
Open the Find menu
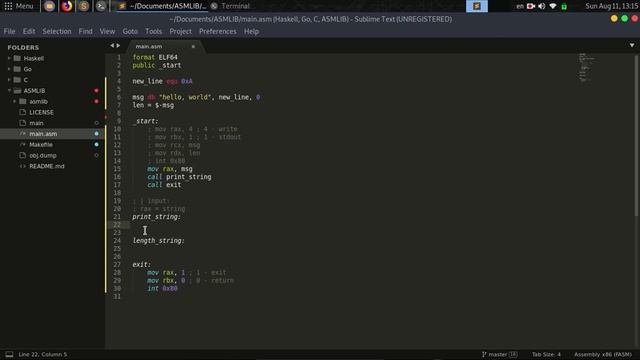point(85,31)
